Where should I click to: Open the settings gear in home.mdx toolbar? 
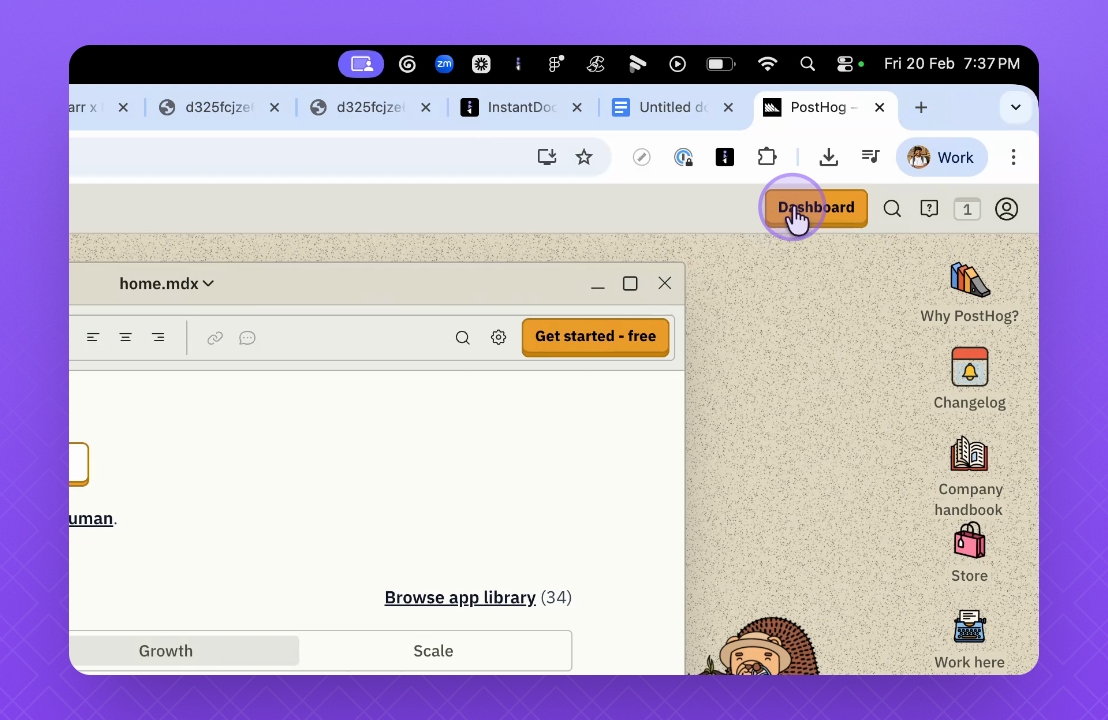click(x=499, y=337)
